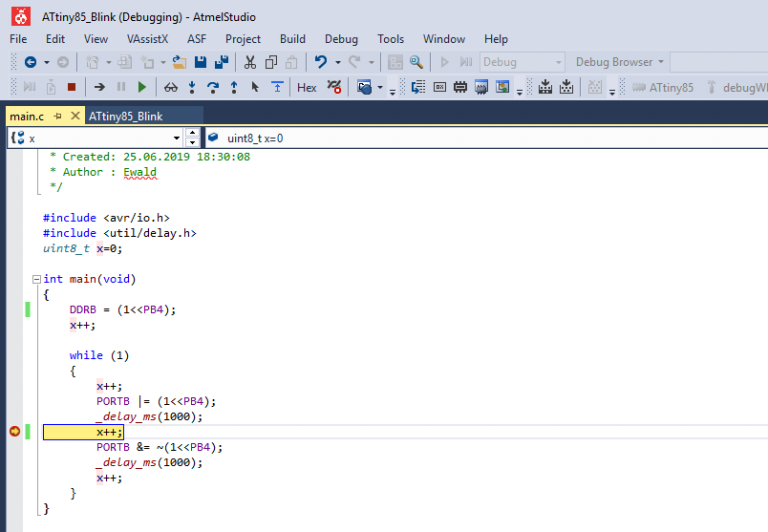Click the Stop Debugging red square icon
The width and height of the screenshot is (768, 532).
click(x=71, y=87)
